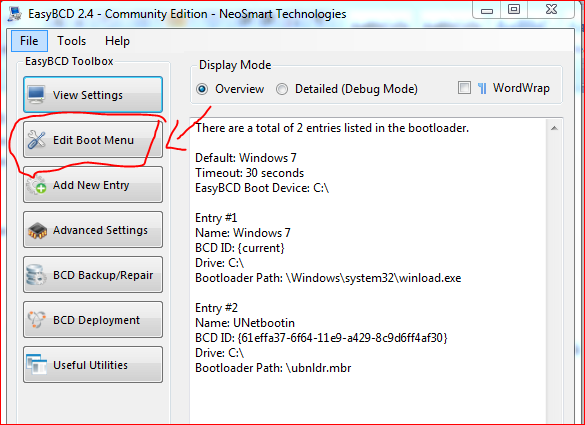This screenshot has width=585, height=425.
Task: Click the WordWrap paragraph icon
Action: pos(482,88)
